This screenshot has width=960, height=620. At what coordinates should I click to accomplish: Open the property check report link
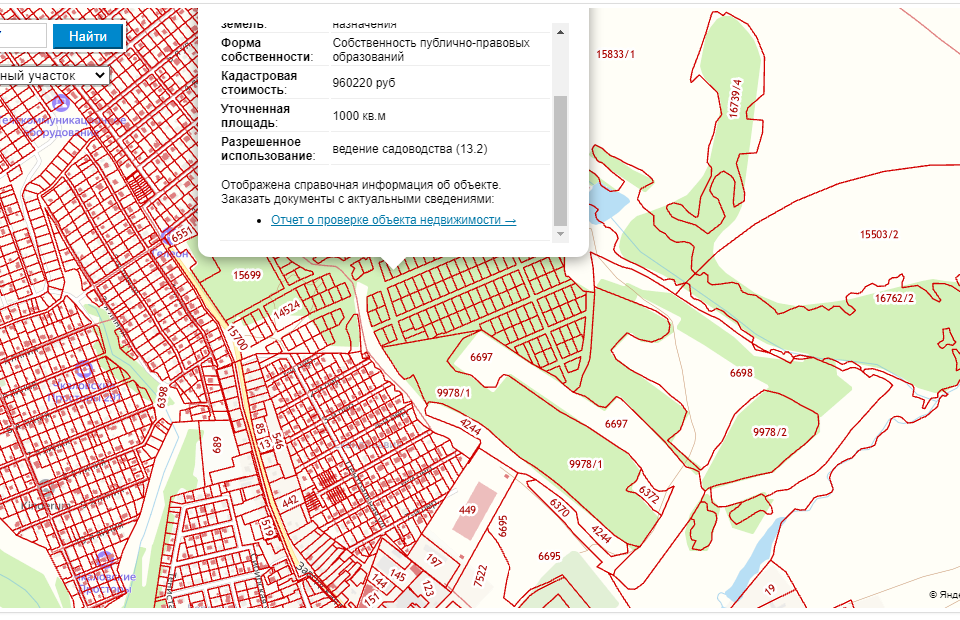click(x=393, y=220)
